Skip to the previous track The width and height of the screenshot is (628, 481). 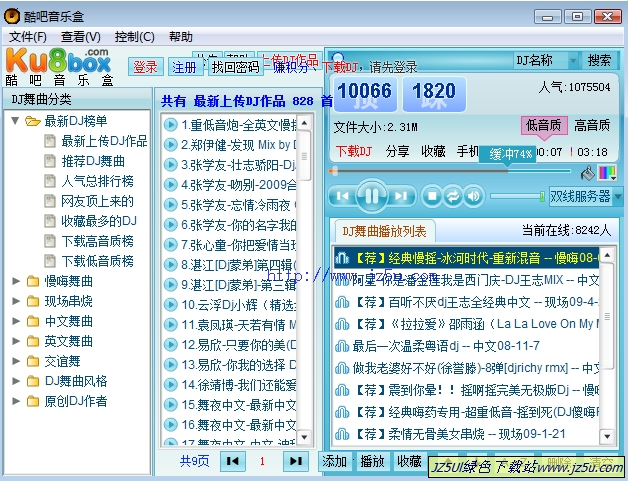343,196
